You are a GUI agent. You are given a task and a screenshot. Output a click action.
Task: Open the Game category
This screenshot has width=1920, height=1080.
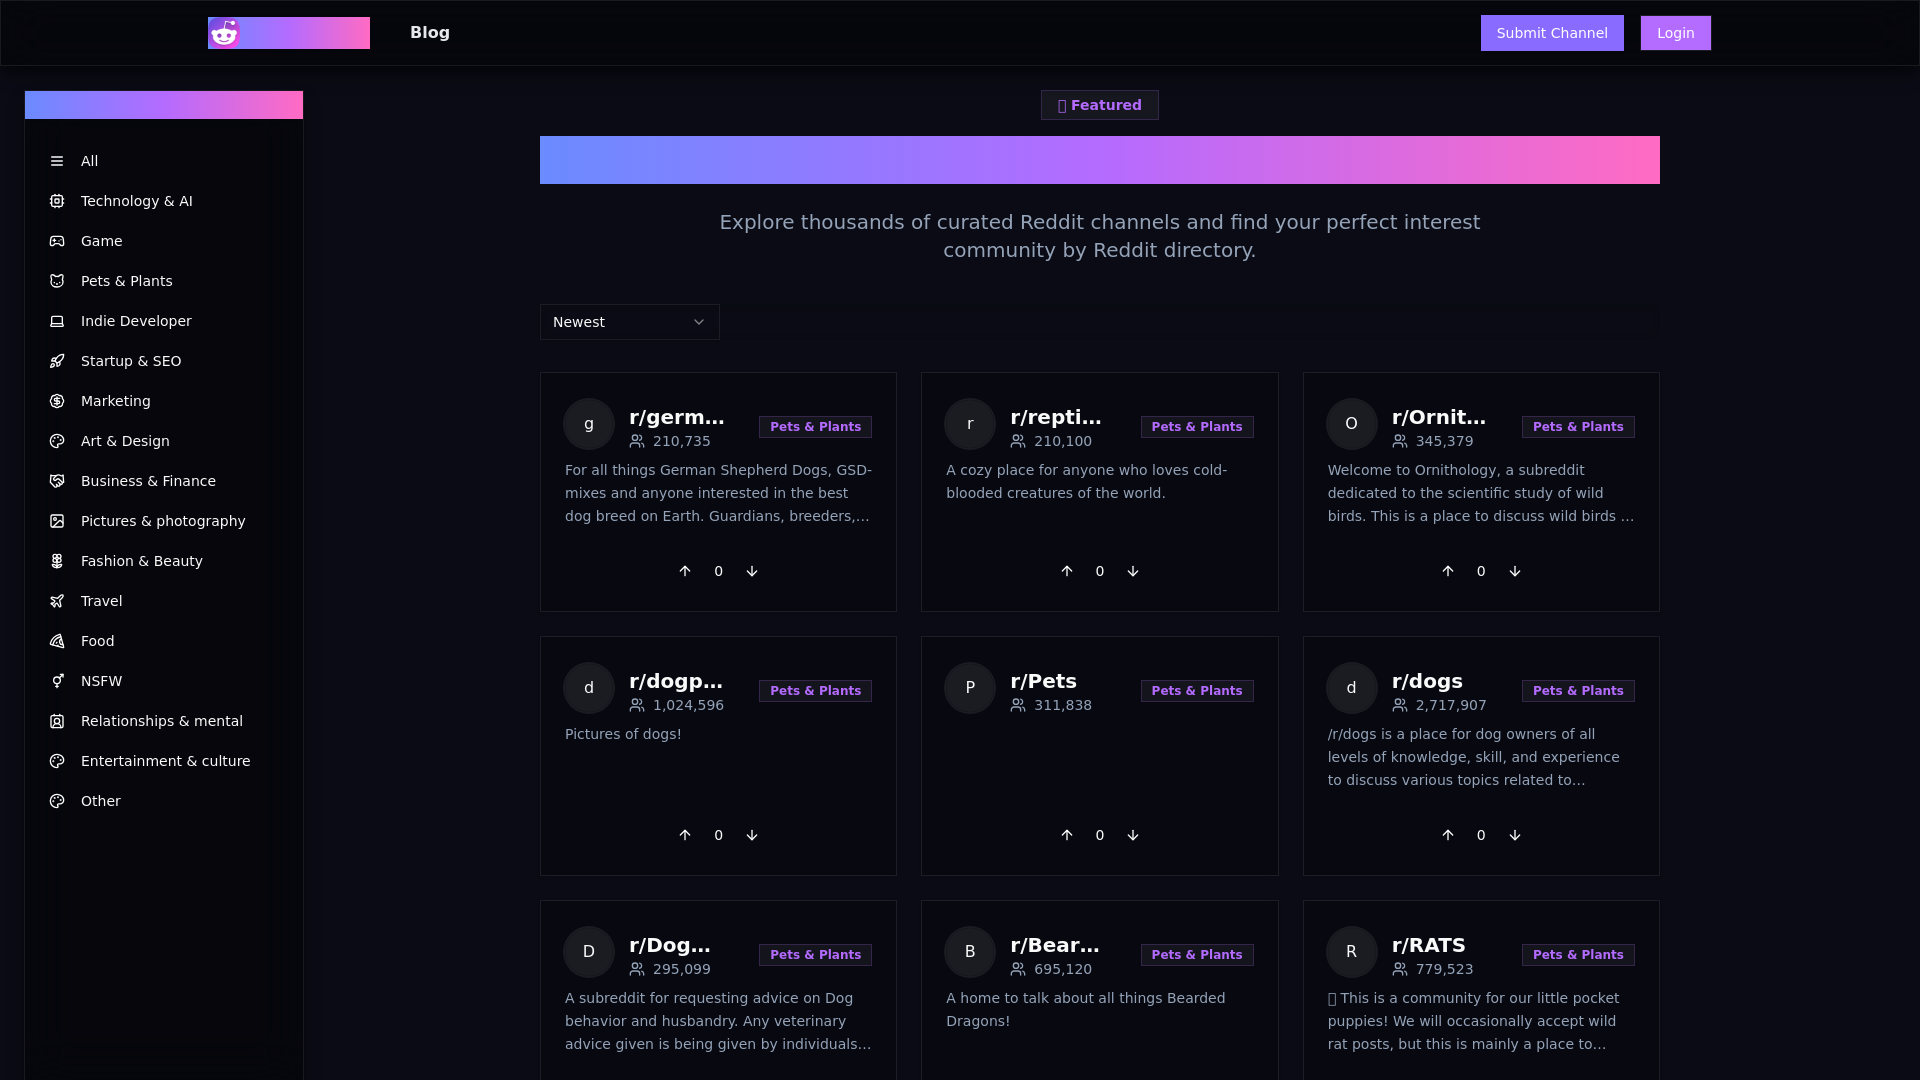164,241
